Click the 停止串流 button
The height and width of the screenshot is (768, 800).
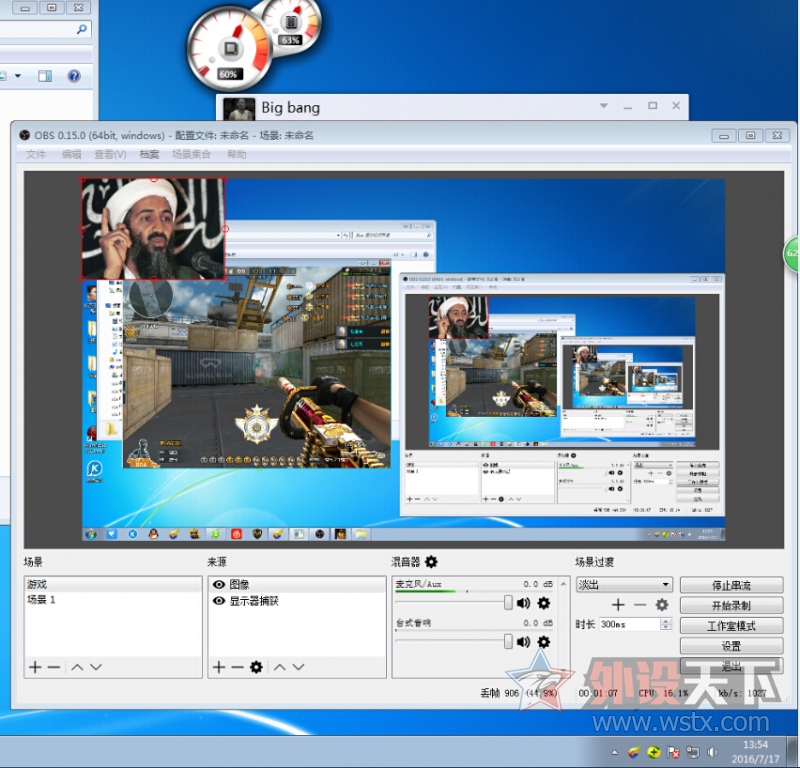click(731, 585)
